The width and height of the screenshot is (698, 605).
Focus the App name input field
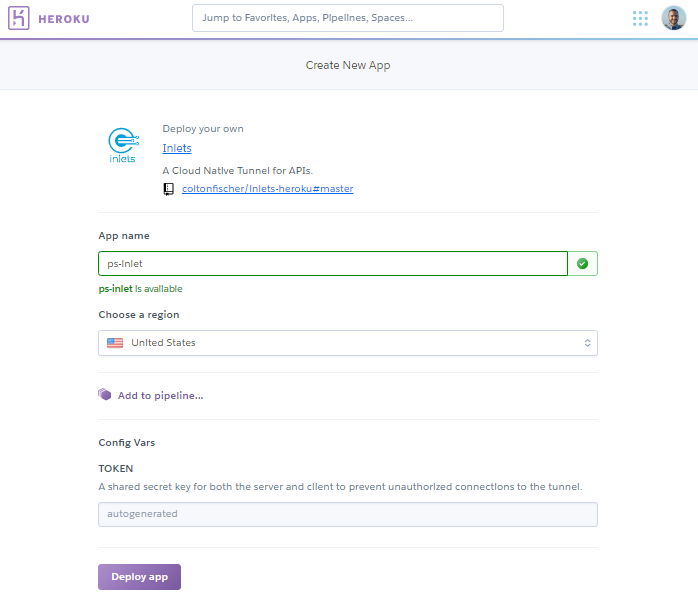[x=333, y=264]
